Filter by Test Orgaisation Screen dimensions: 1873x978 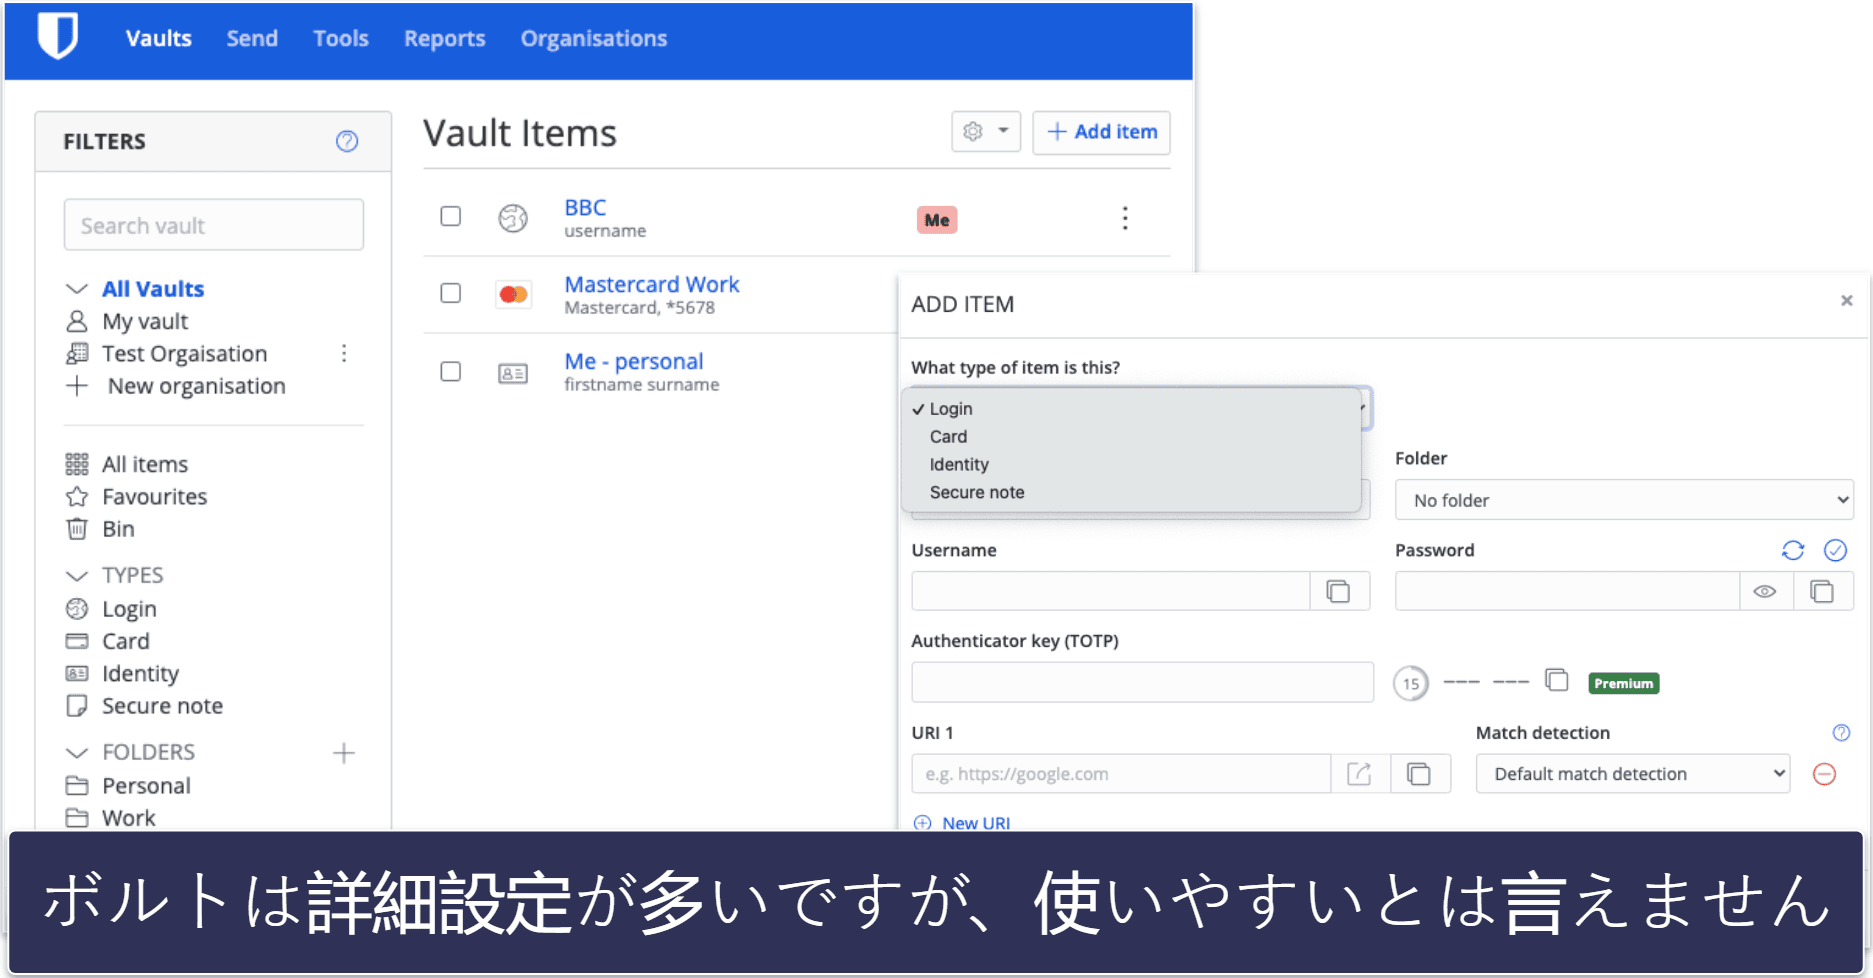pyautogui.click(x=185, y=353)
